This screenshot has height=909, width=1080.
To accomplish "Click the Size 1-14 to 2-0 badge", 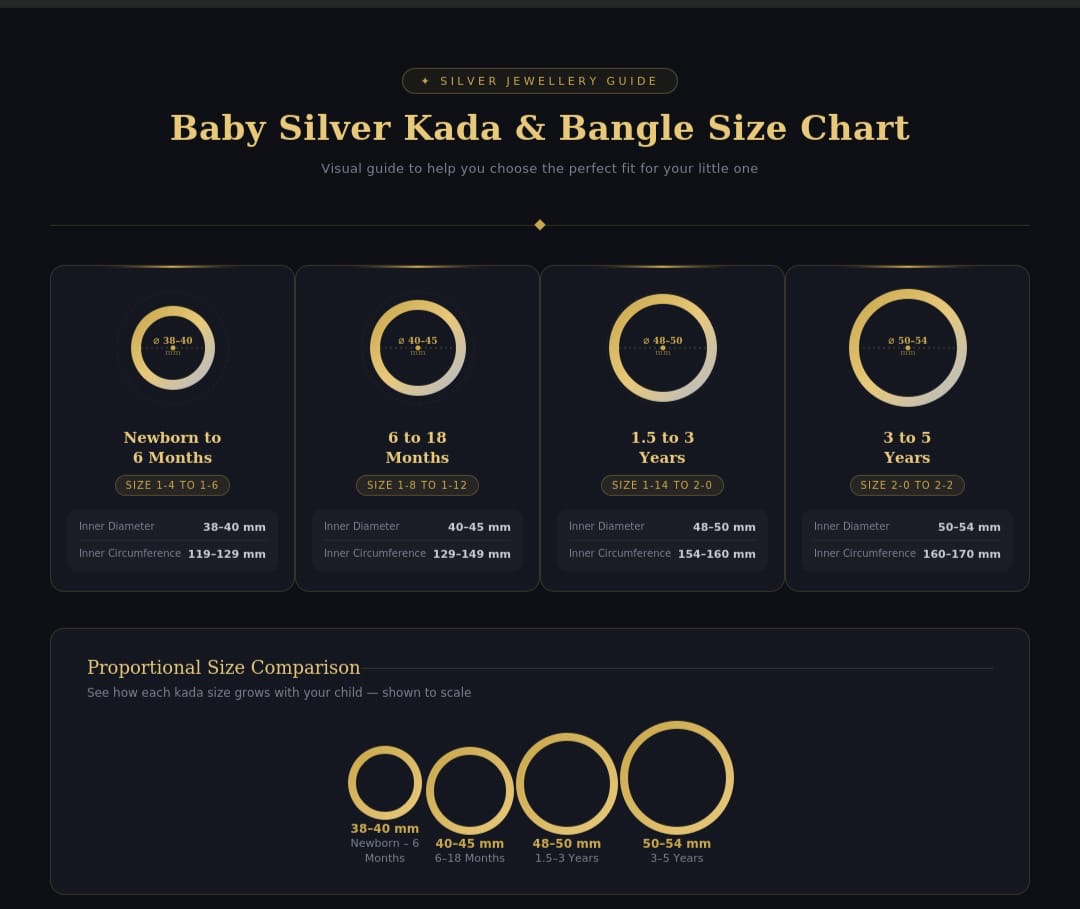I will pyautogui.click(x=663, y=485).
